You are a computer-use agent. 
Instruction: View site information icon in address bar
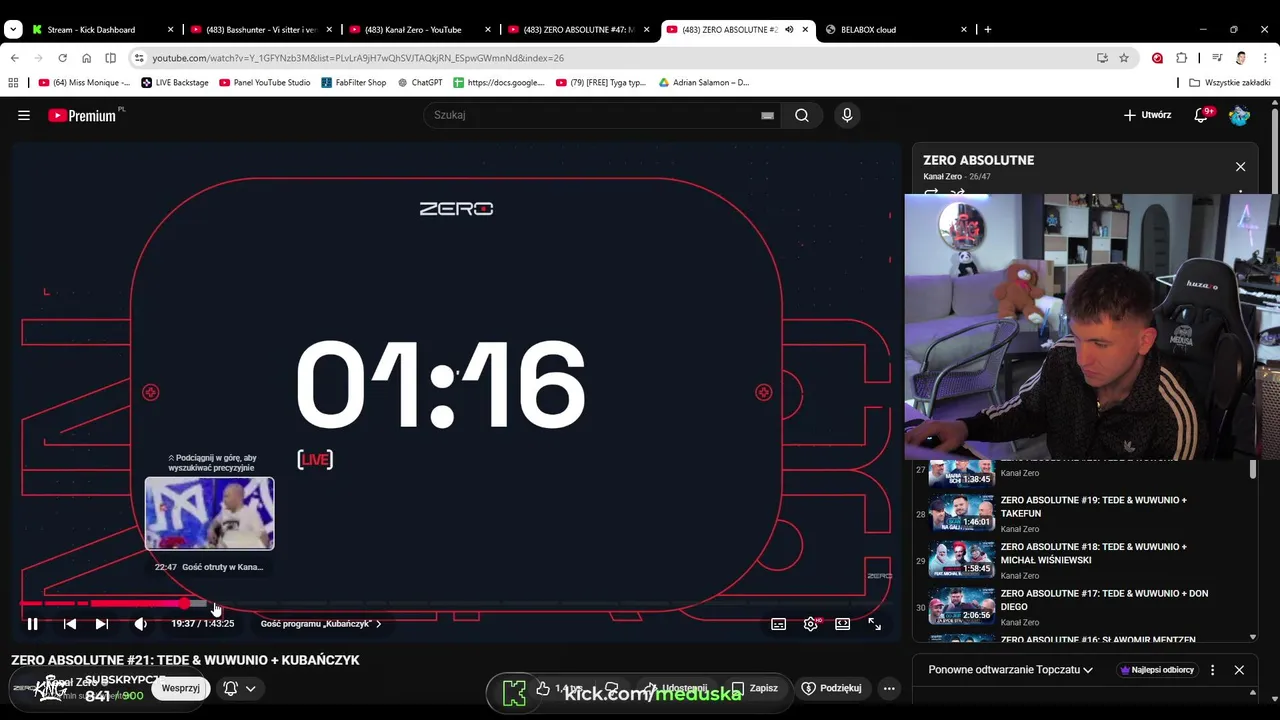[139, 58]
